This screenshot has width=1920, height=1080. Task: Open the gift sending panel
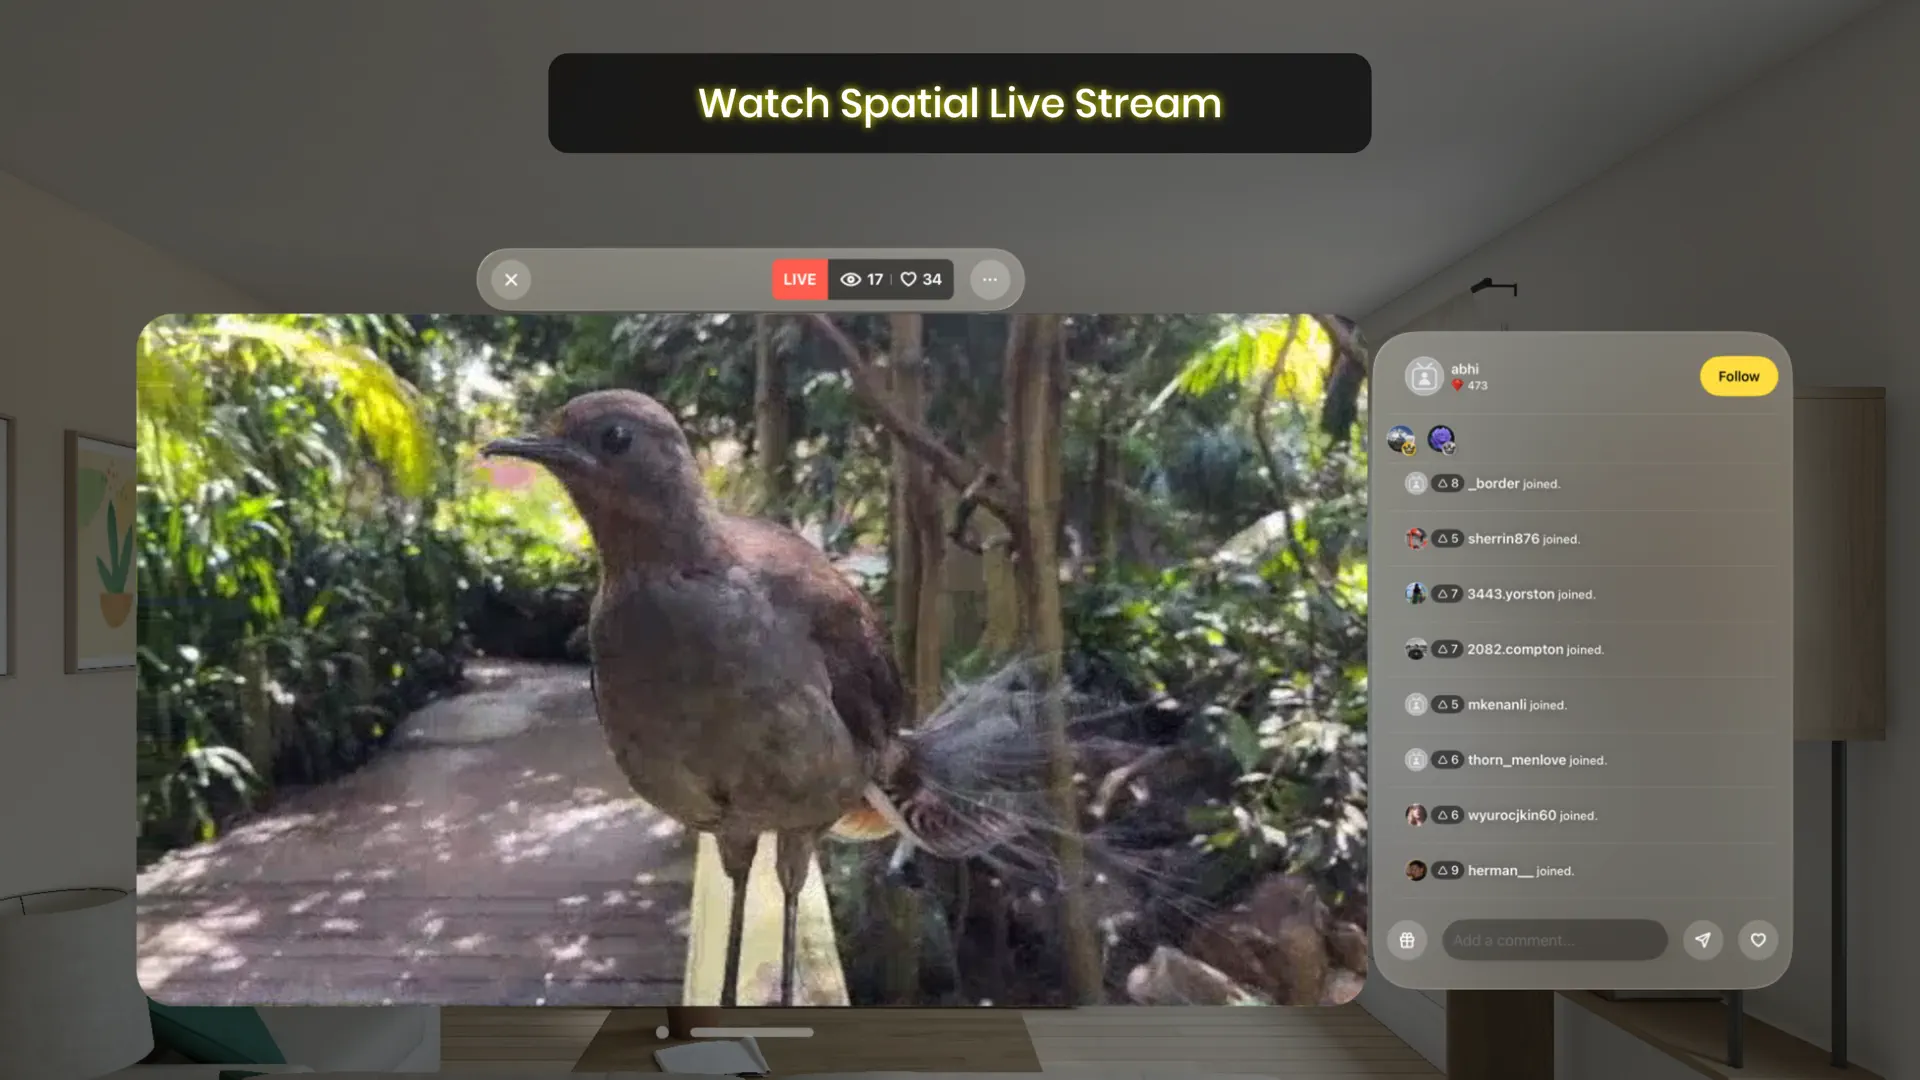pos(1406,940)
